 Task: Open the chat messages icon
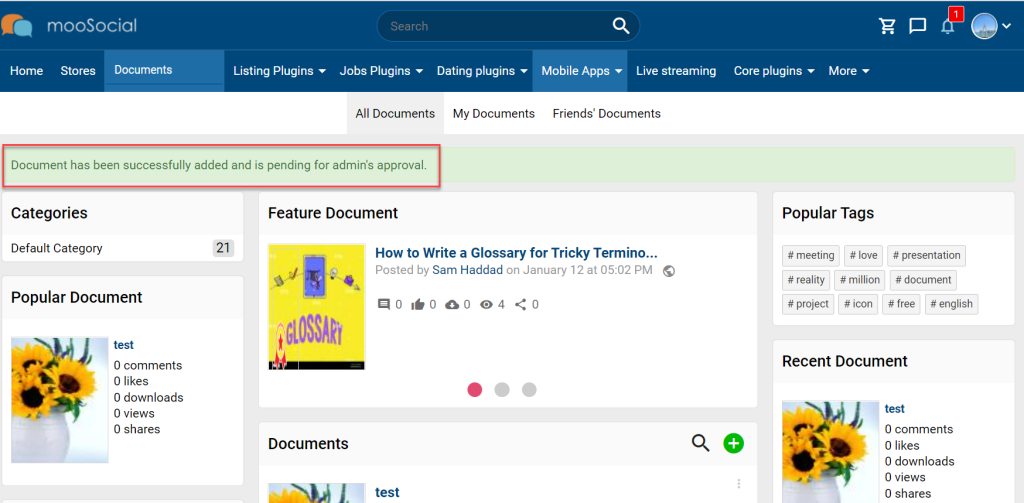918,26
